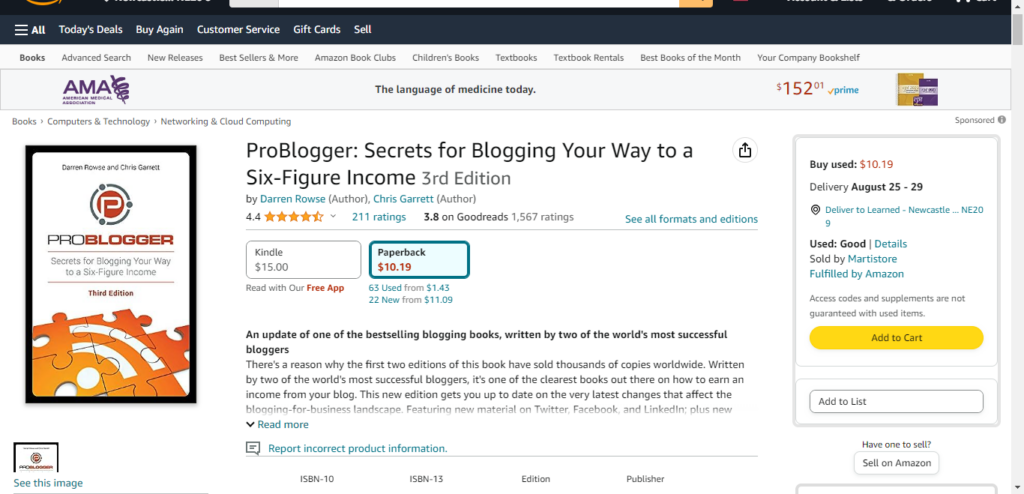Click the delivery location pin icon
This screenshot has height=494, width=1024.
[x=815, y=210]
